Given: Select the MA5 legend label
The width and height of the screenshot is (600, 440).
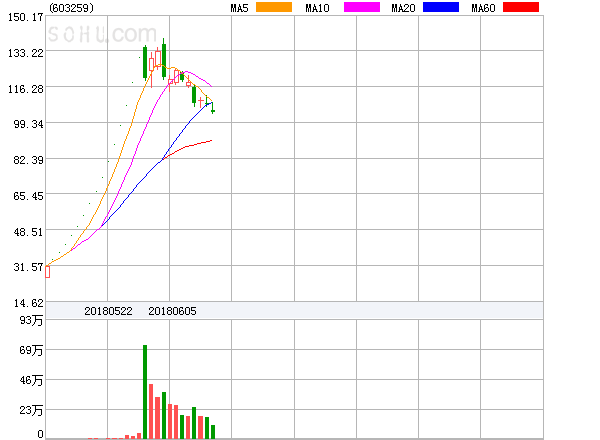Looking at the screenshot, I should pos(239,8).
